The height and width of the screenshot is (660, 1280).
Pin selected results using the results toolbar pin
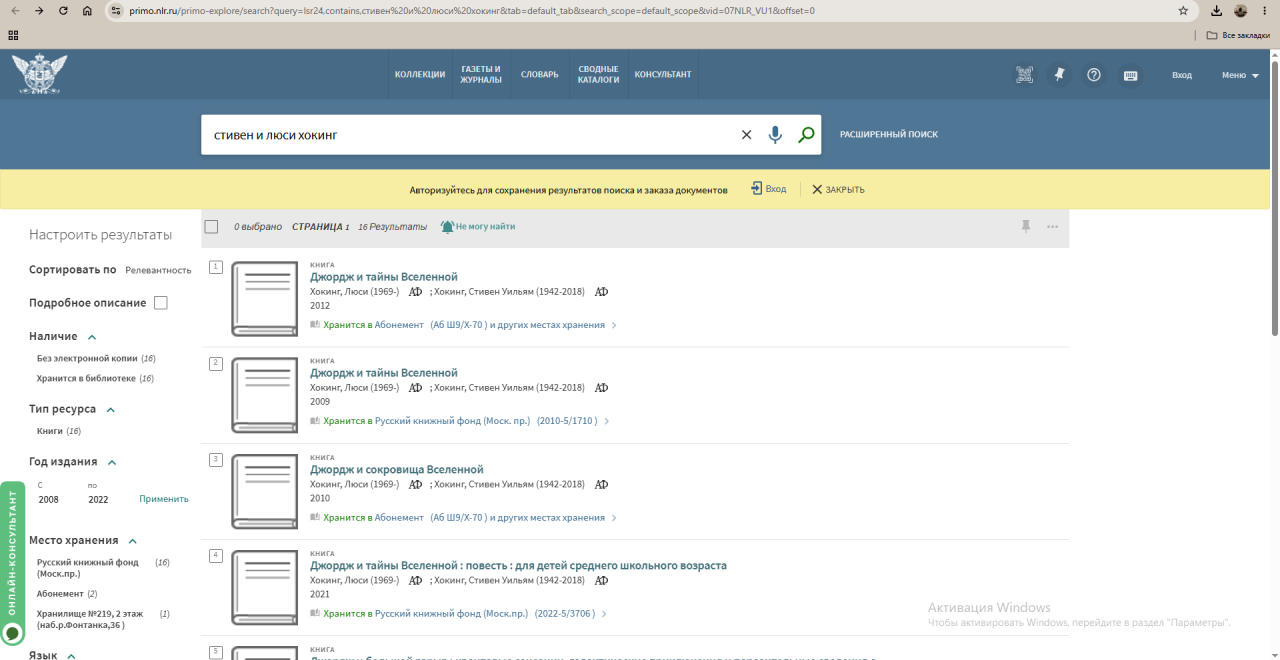1025,227
